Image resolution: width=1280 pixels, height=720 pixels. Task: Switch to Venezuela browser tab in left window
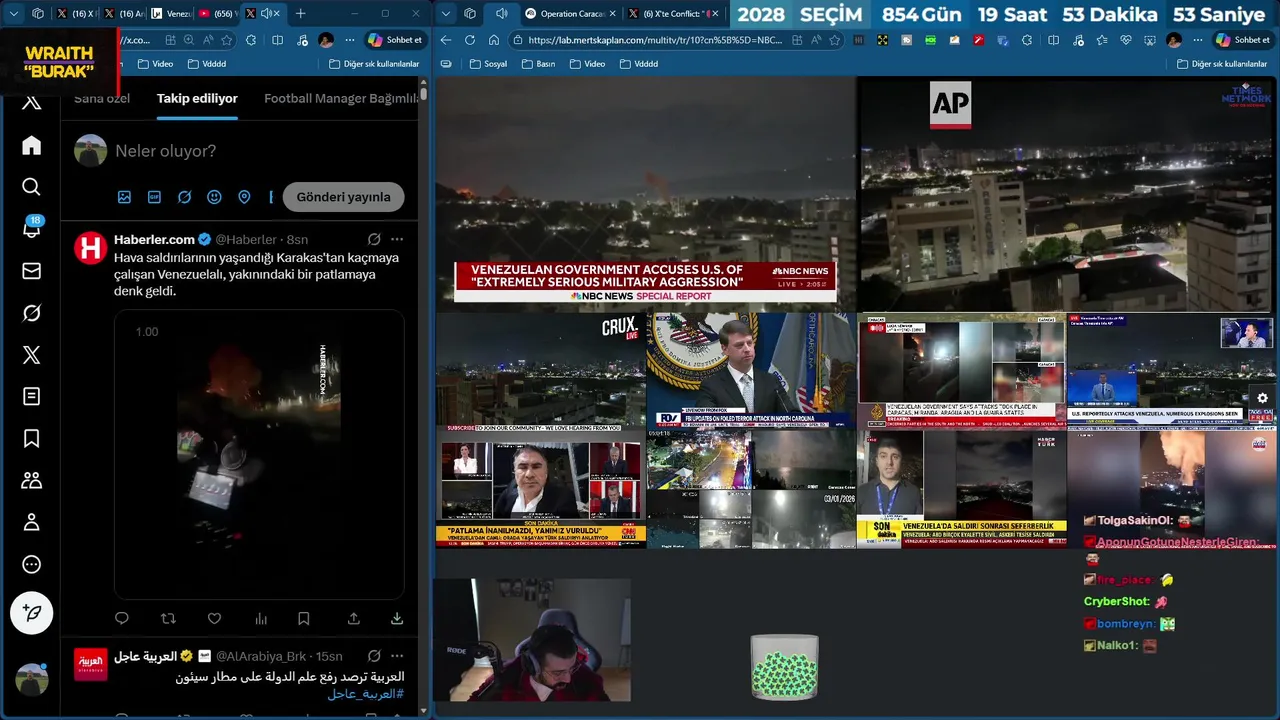click(x=170, y=13)
